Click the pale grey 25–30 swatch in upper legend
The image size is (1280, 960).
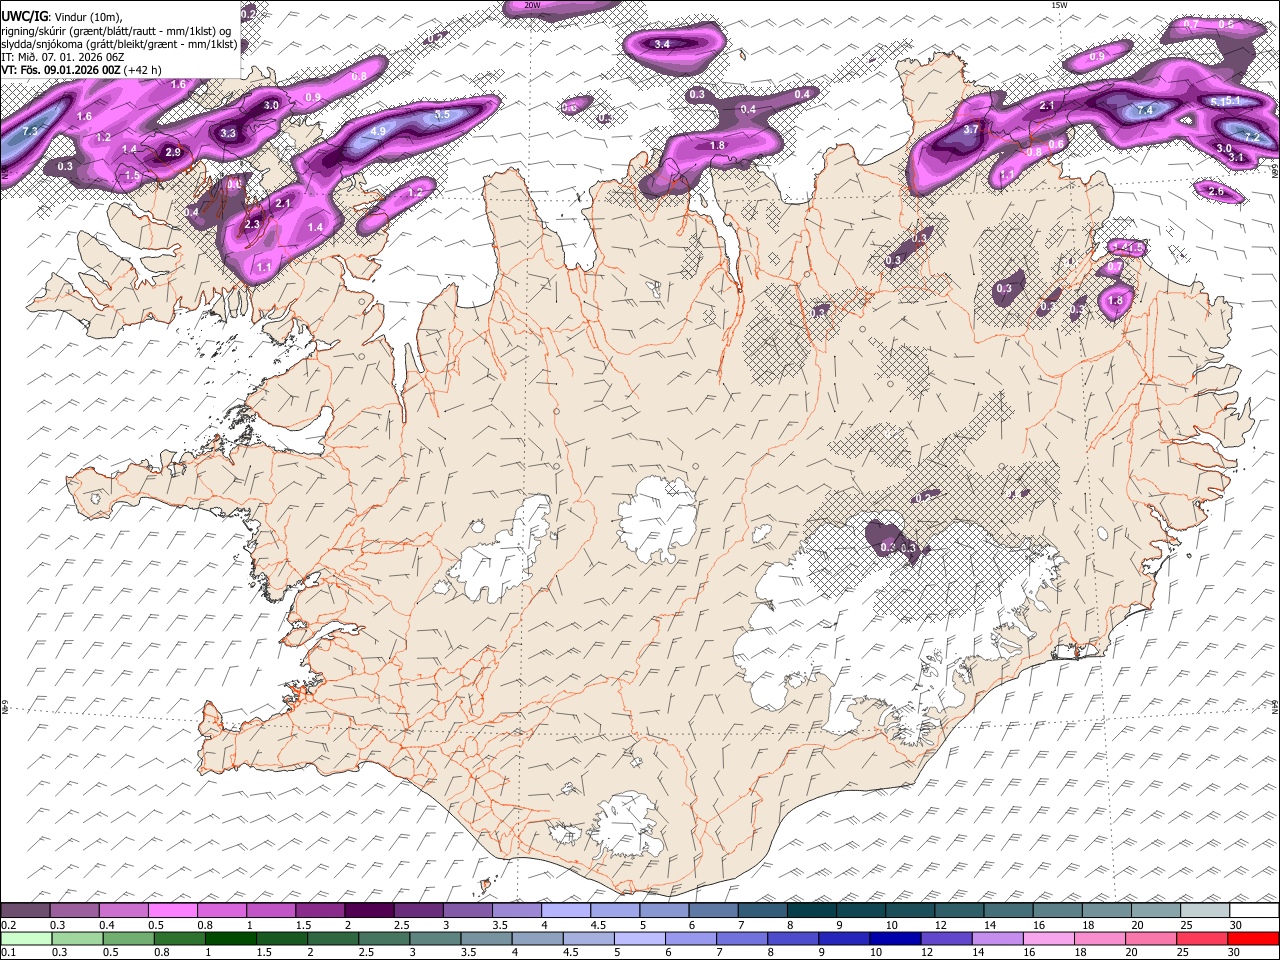pyautogui.click(x=1203, y=911)
